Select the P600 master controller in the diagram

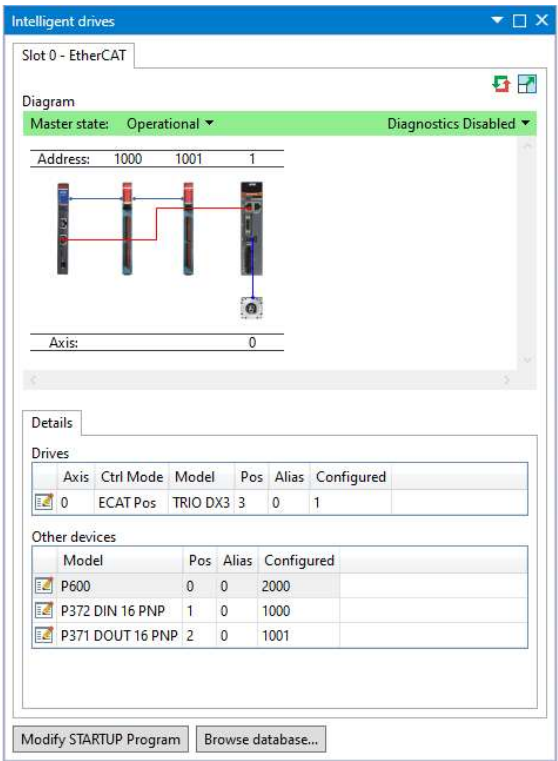tap(63, 228)
